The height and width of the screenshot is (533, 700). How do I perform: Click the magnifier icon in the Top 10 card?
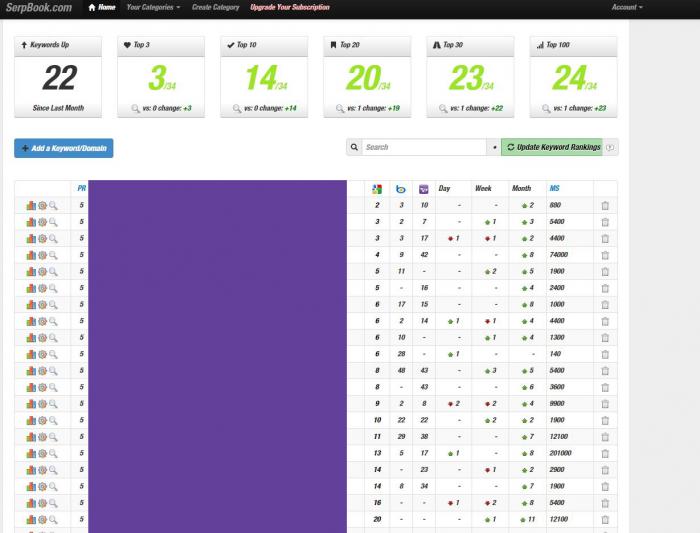click(237, 108)
